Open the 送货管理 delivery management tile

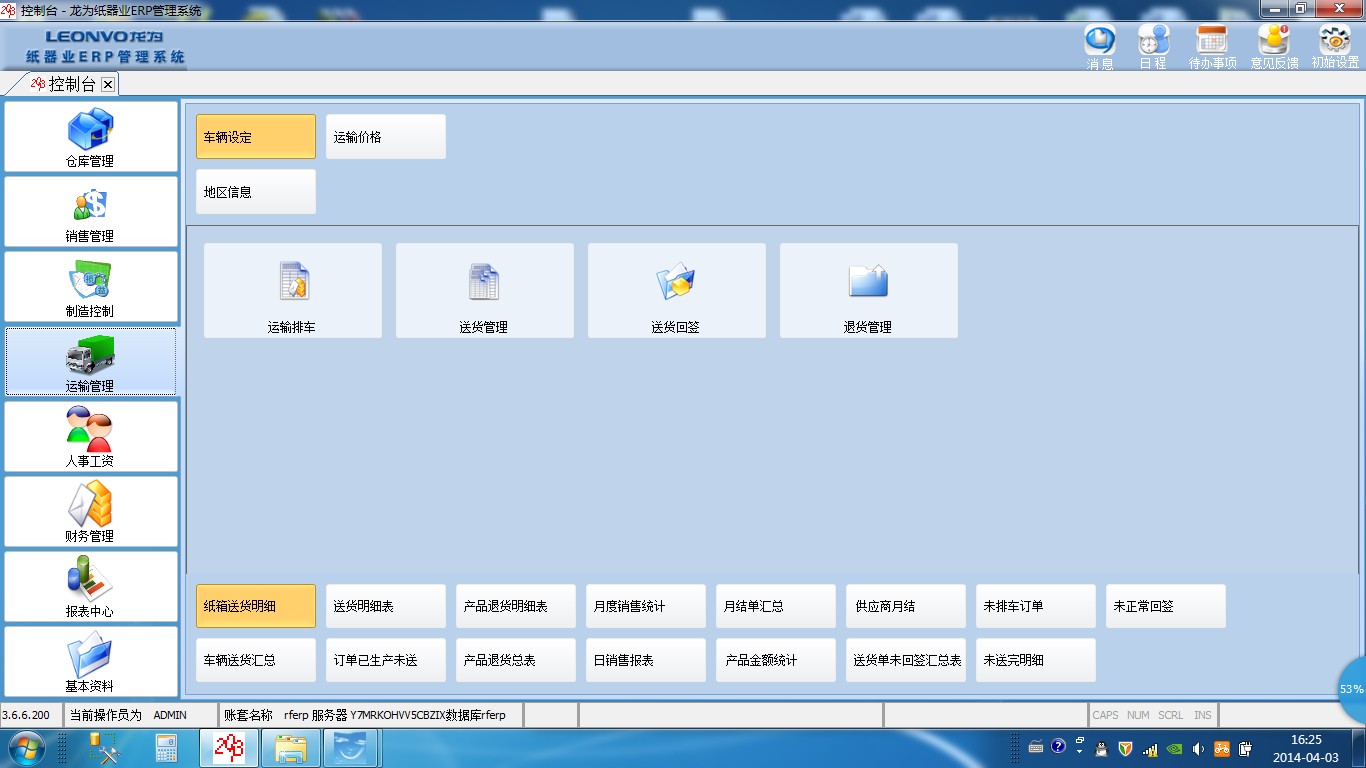click(x=484, y=291)
